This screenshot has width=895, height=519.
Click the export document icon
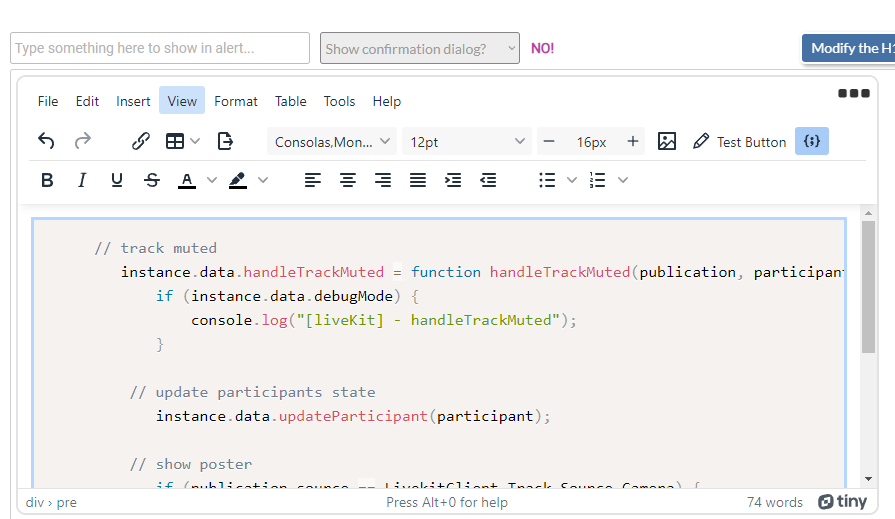click(225, 140)
